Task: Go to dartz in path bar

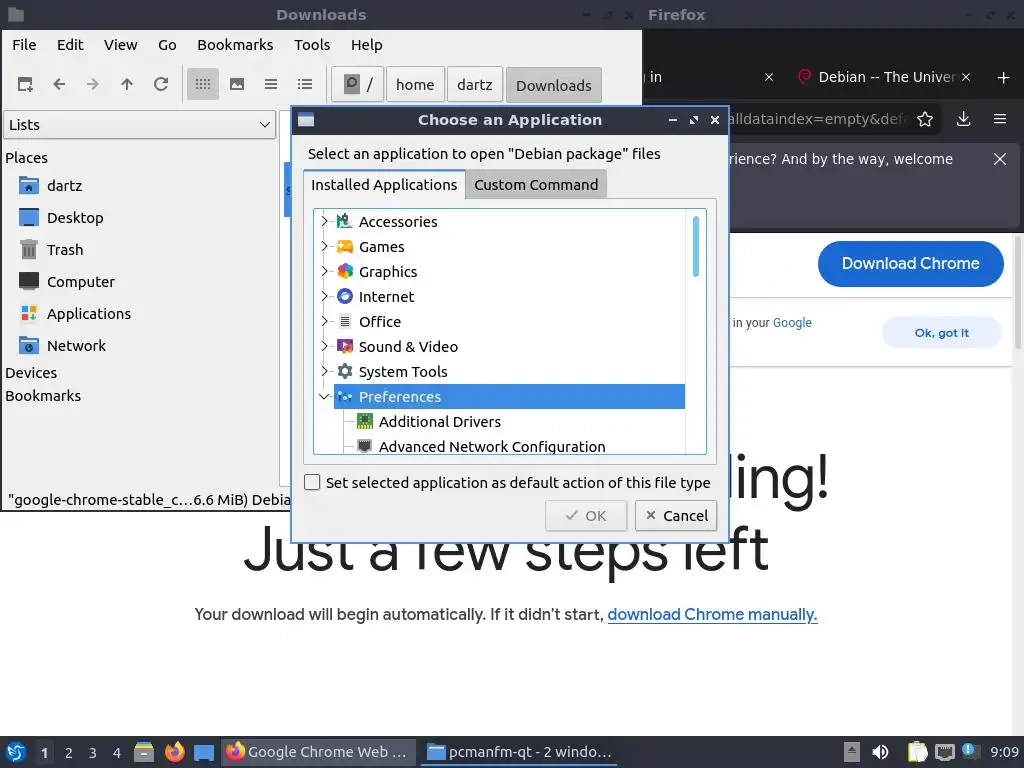Action: coord(474,85)
